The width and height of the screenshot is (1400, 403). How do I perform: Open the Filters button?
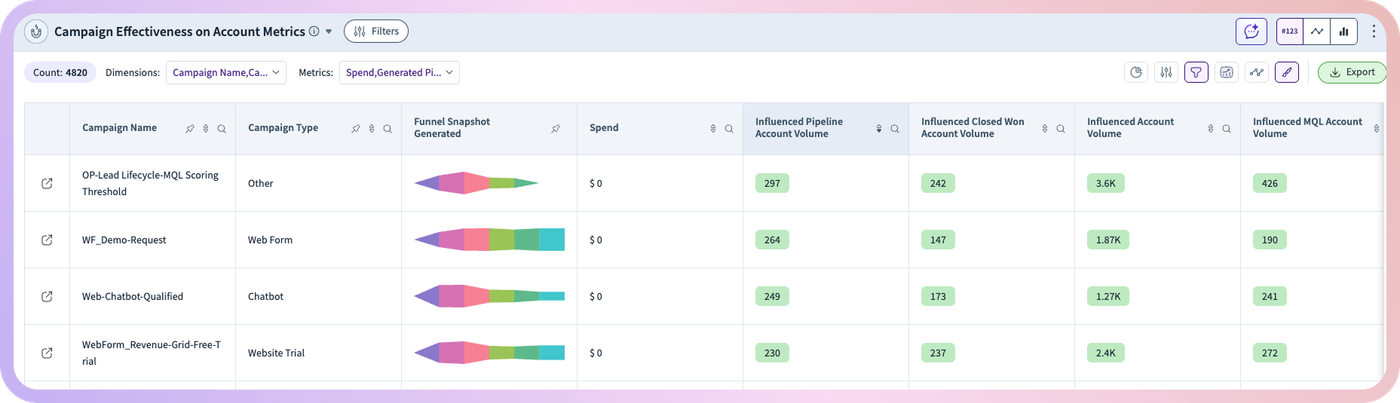[376, 31]
